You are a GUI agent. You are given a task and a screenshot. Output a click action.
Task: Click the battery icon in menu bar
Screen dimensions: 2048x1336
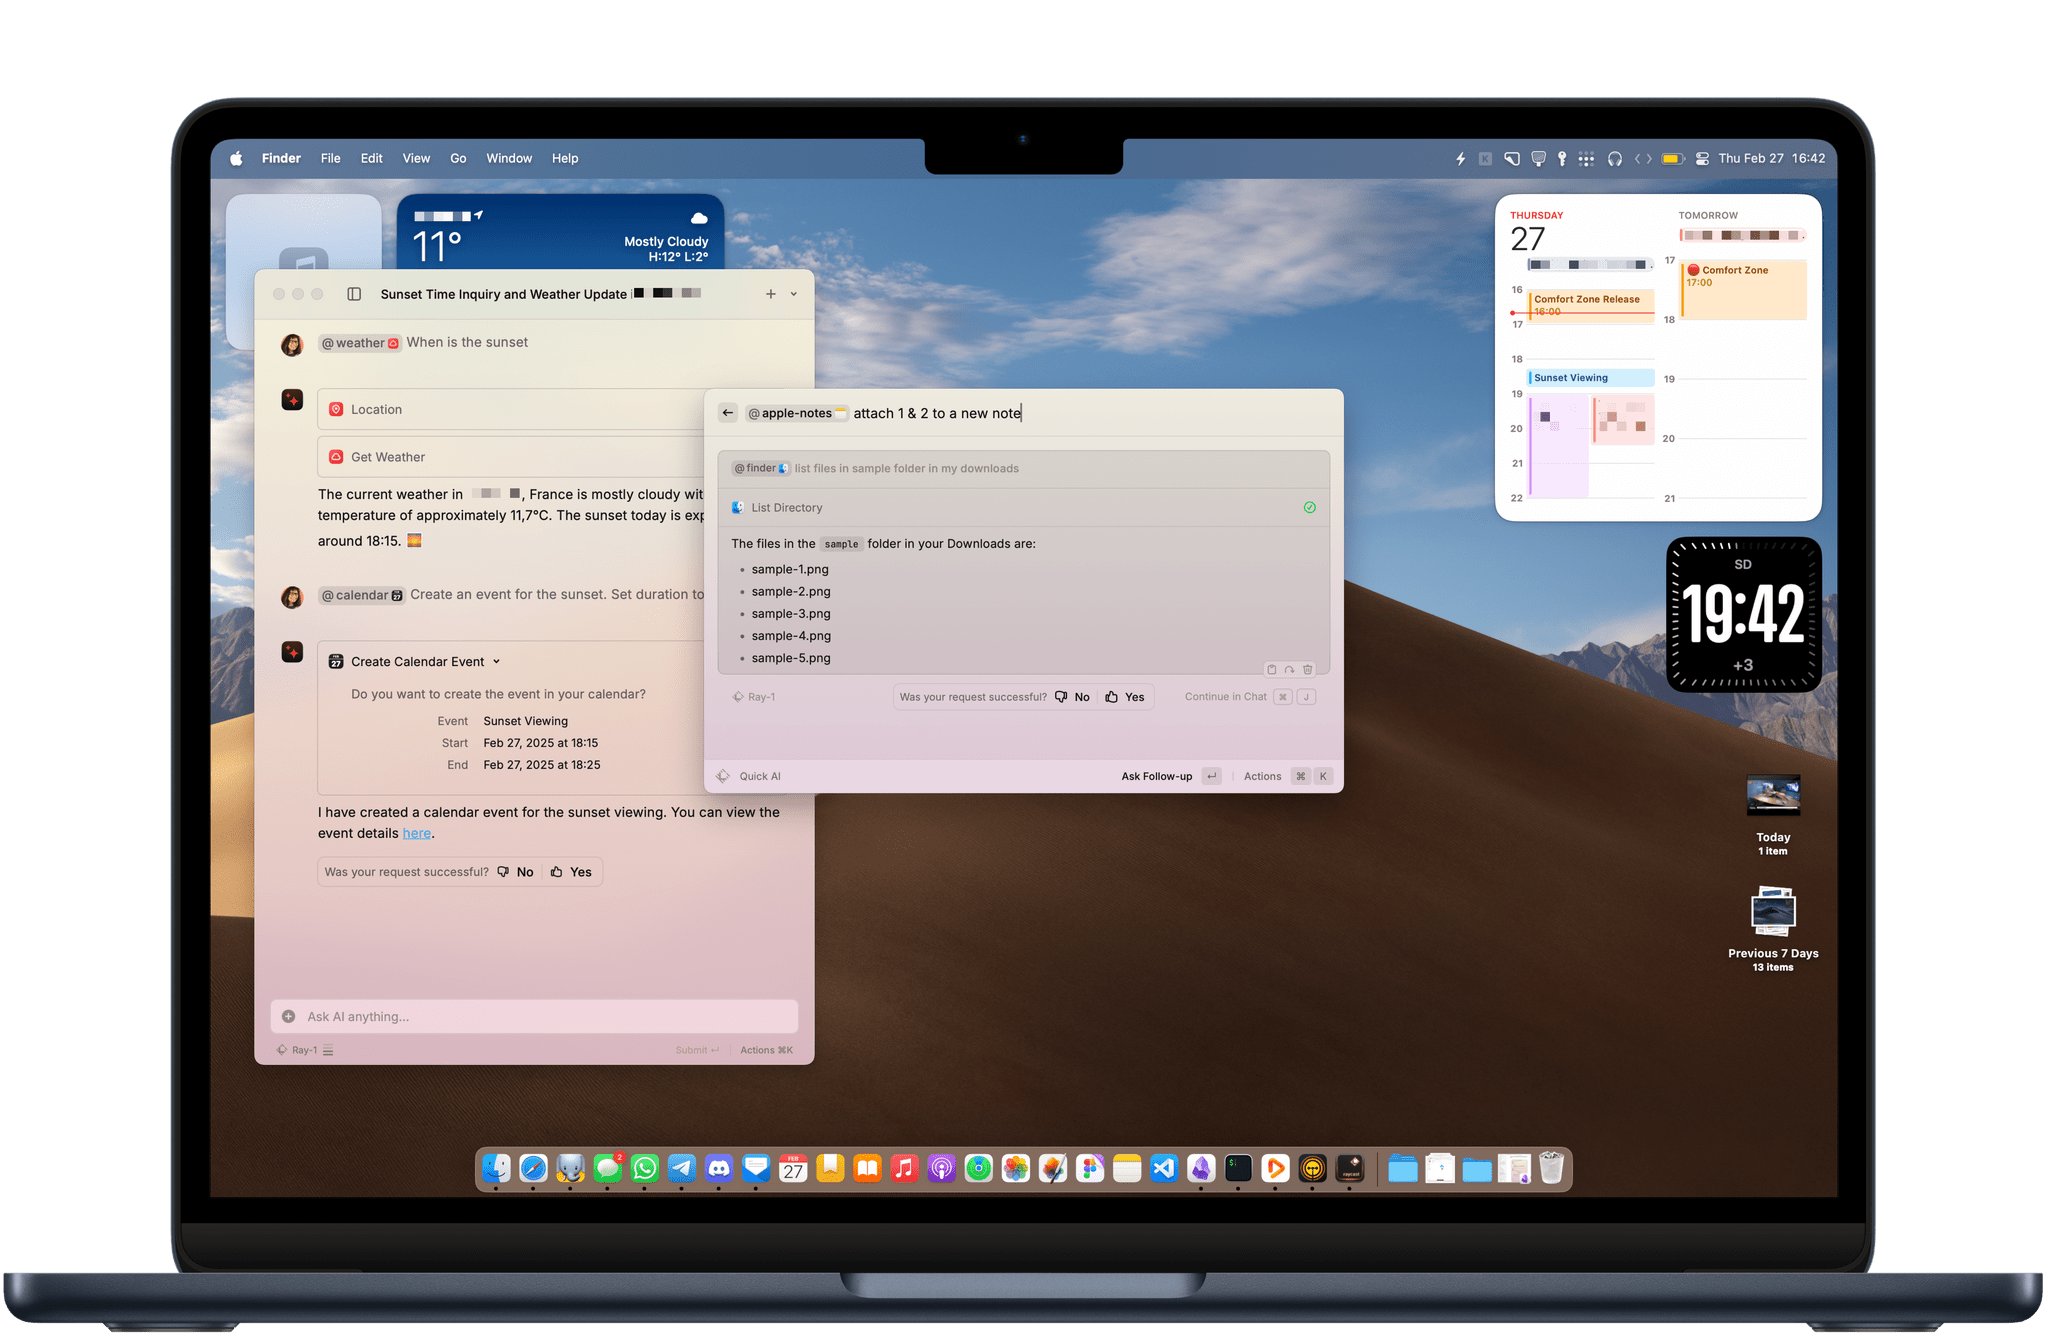point(1673,158)
